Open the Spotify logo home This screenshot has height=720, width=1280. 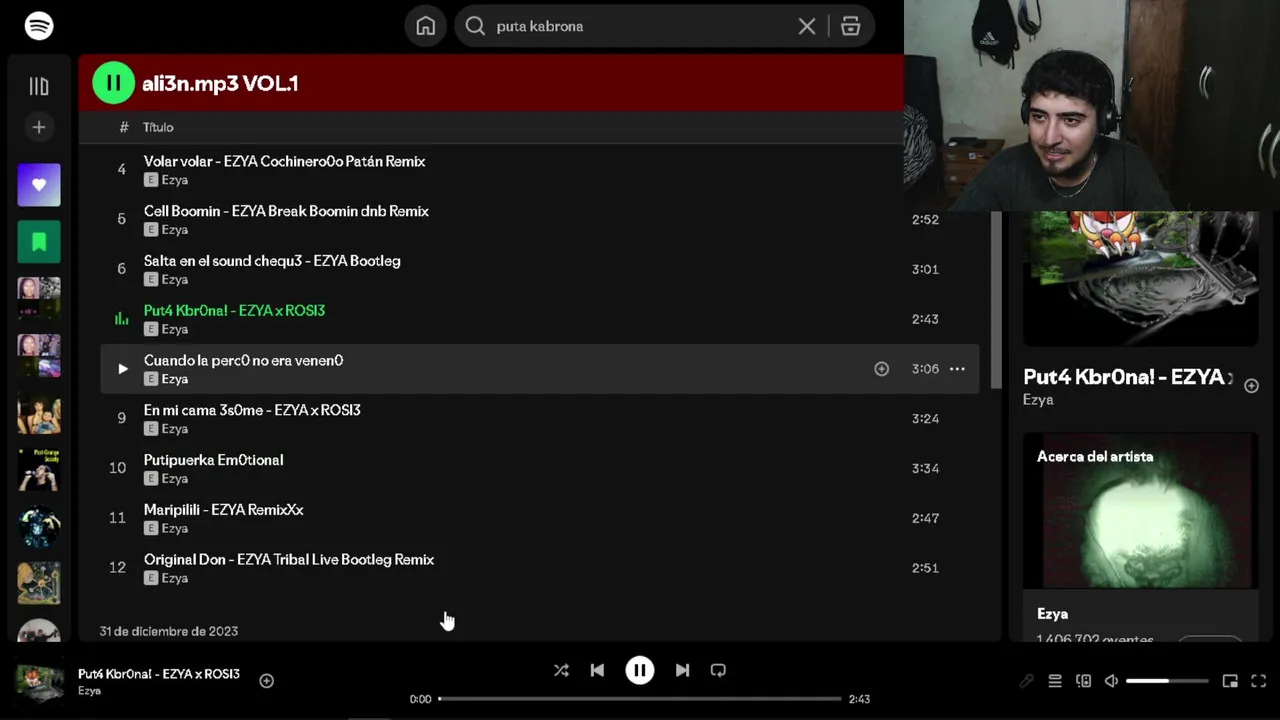[x=39, y=26]
